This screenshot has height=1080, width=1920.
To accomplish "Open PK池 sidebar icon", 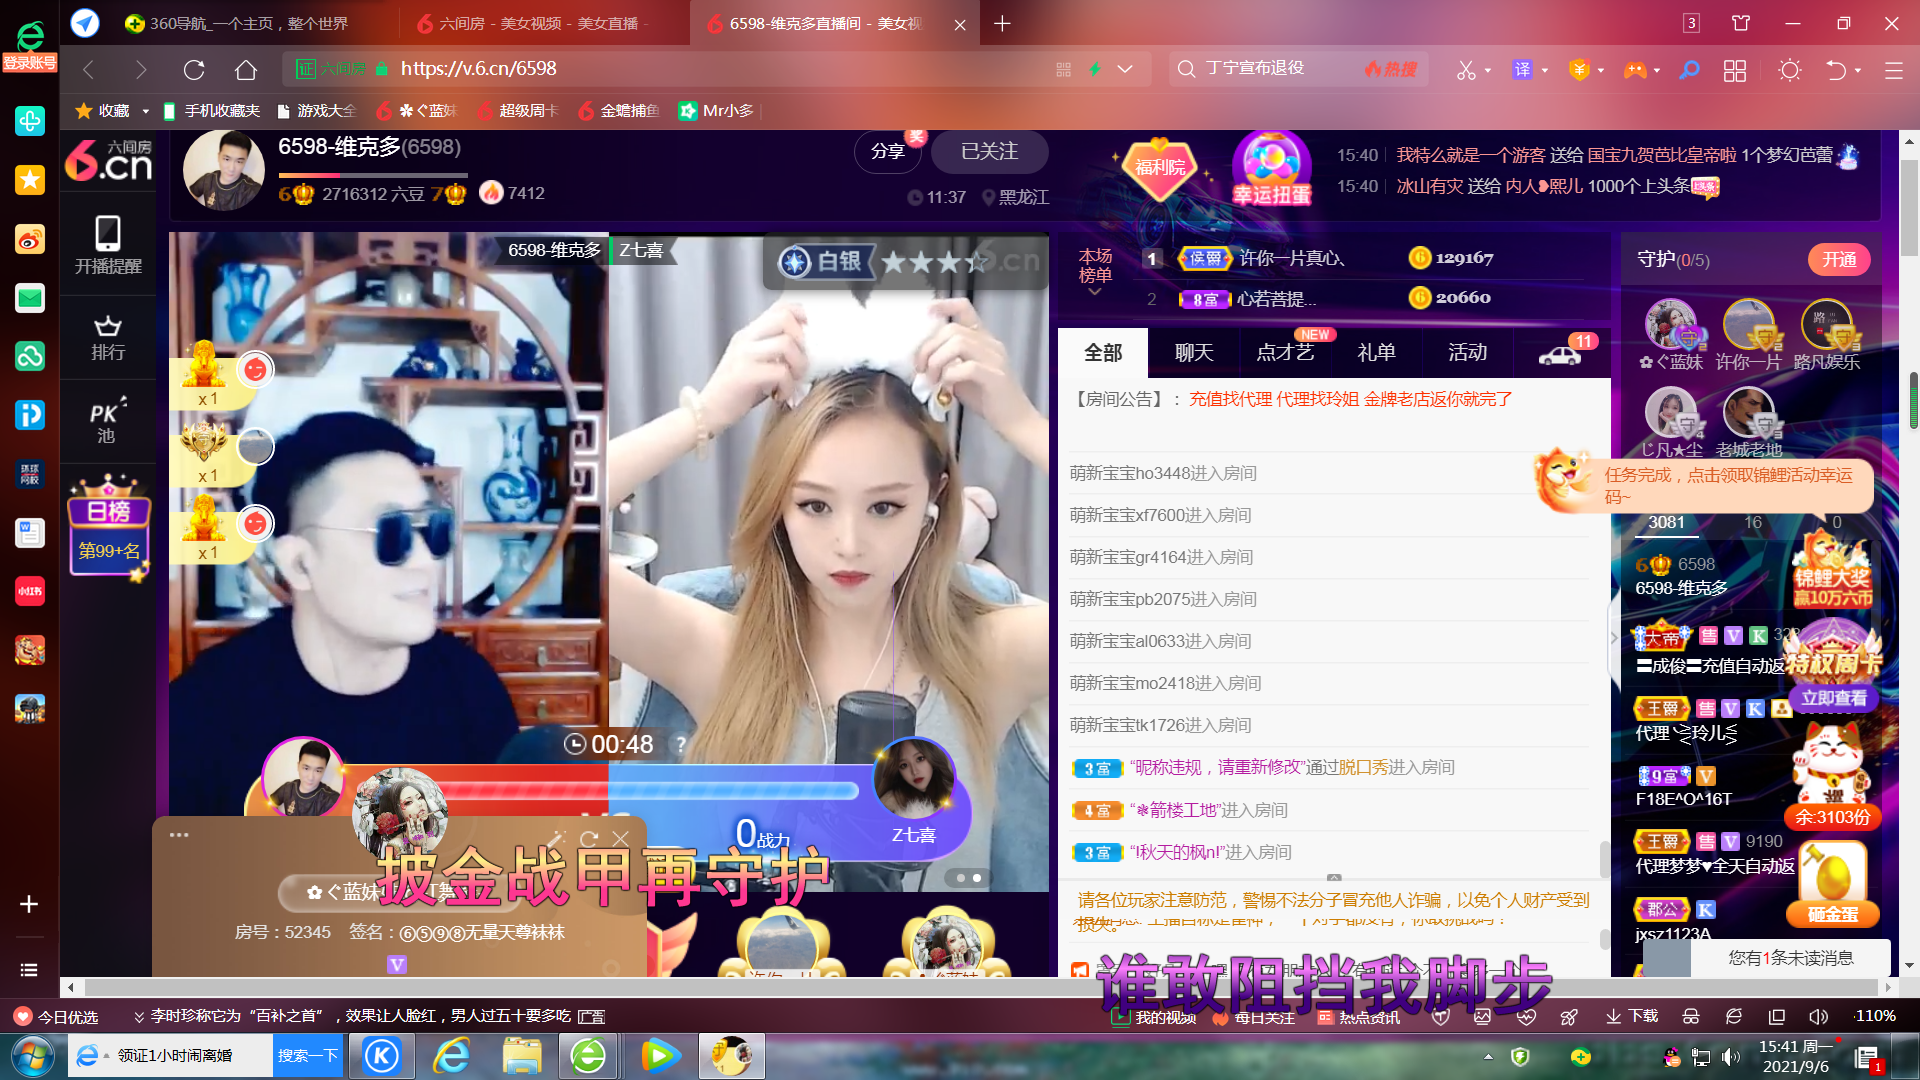I will (x=107, y=421).
